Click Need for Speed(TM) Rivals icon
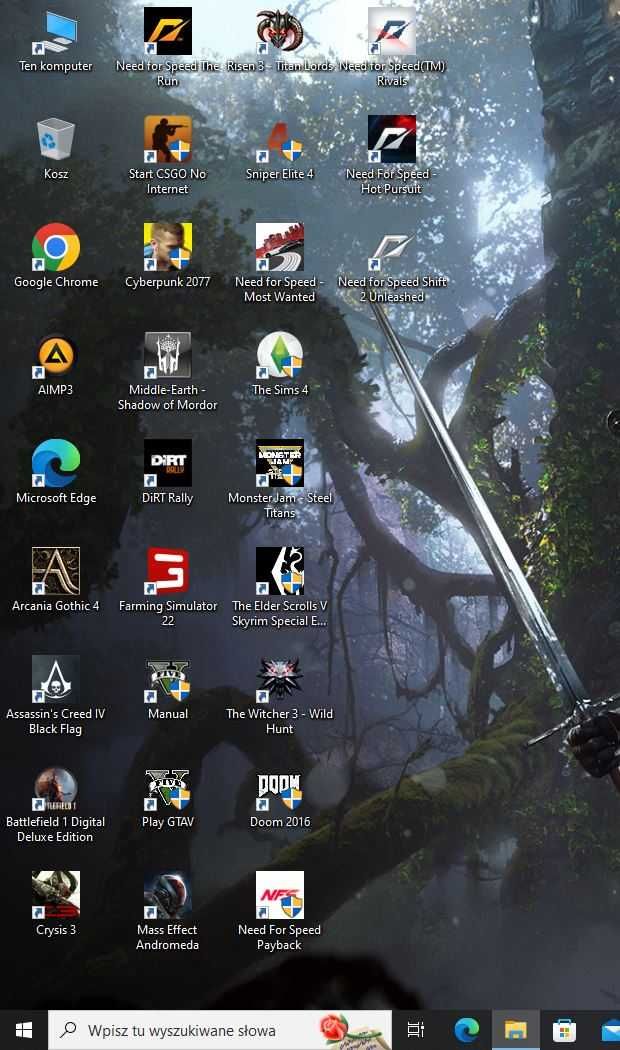 (392, 31)
